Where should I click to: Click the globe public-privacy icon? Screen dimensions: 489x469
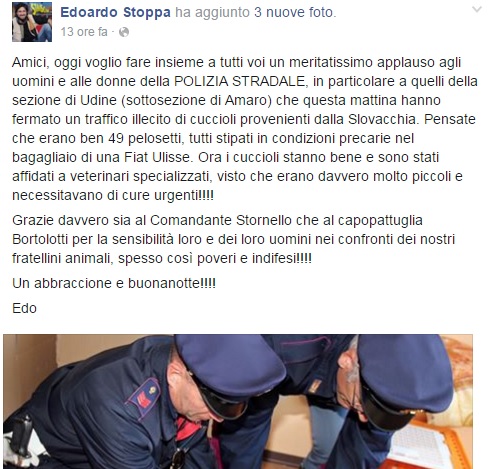click(124, 32)
